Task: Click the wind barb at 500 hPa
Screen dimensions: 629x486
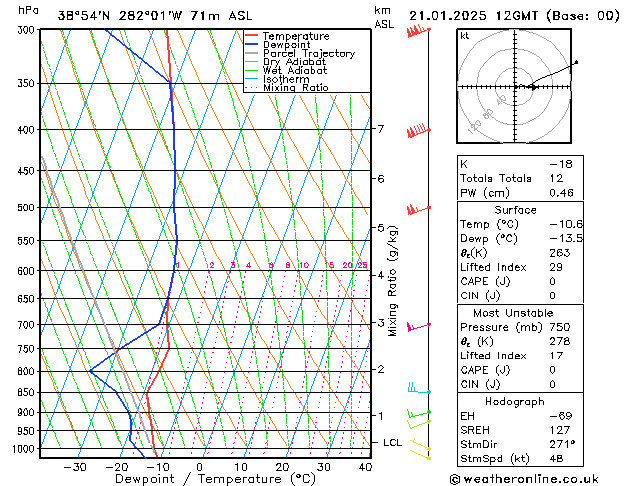Action: click(418, 209)
